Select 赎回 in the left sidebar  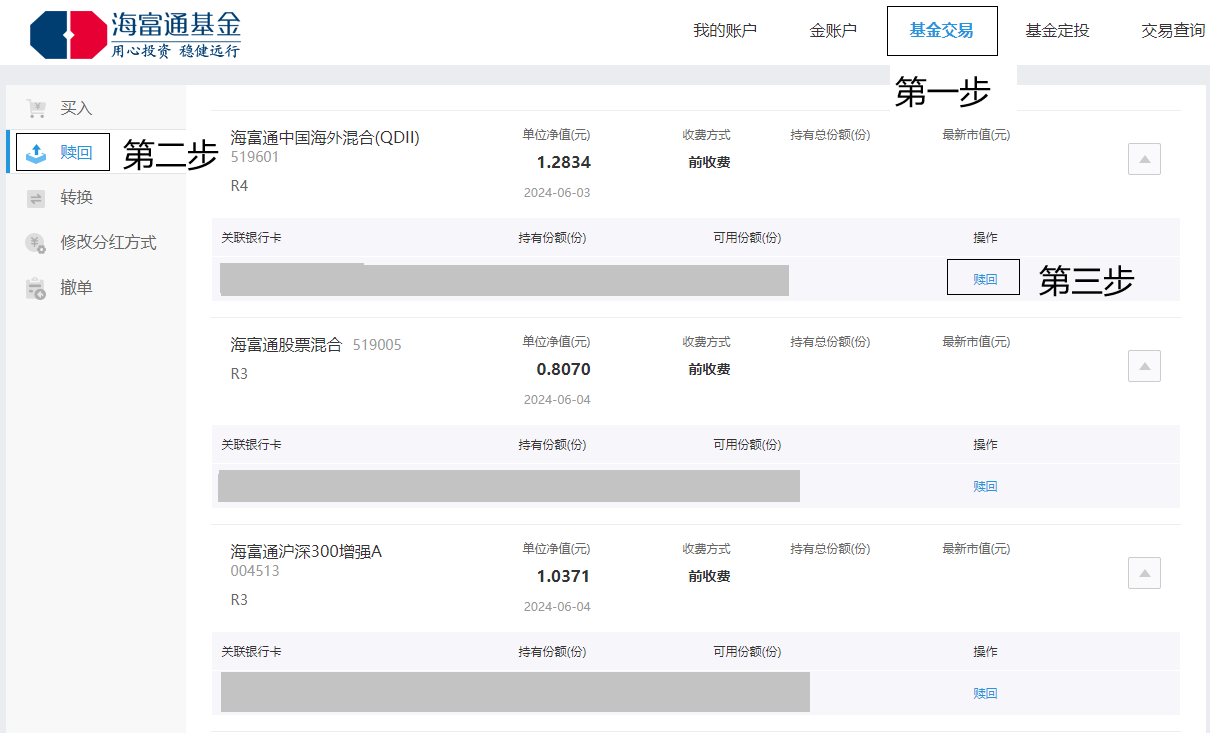click(x=76, y=153)
